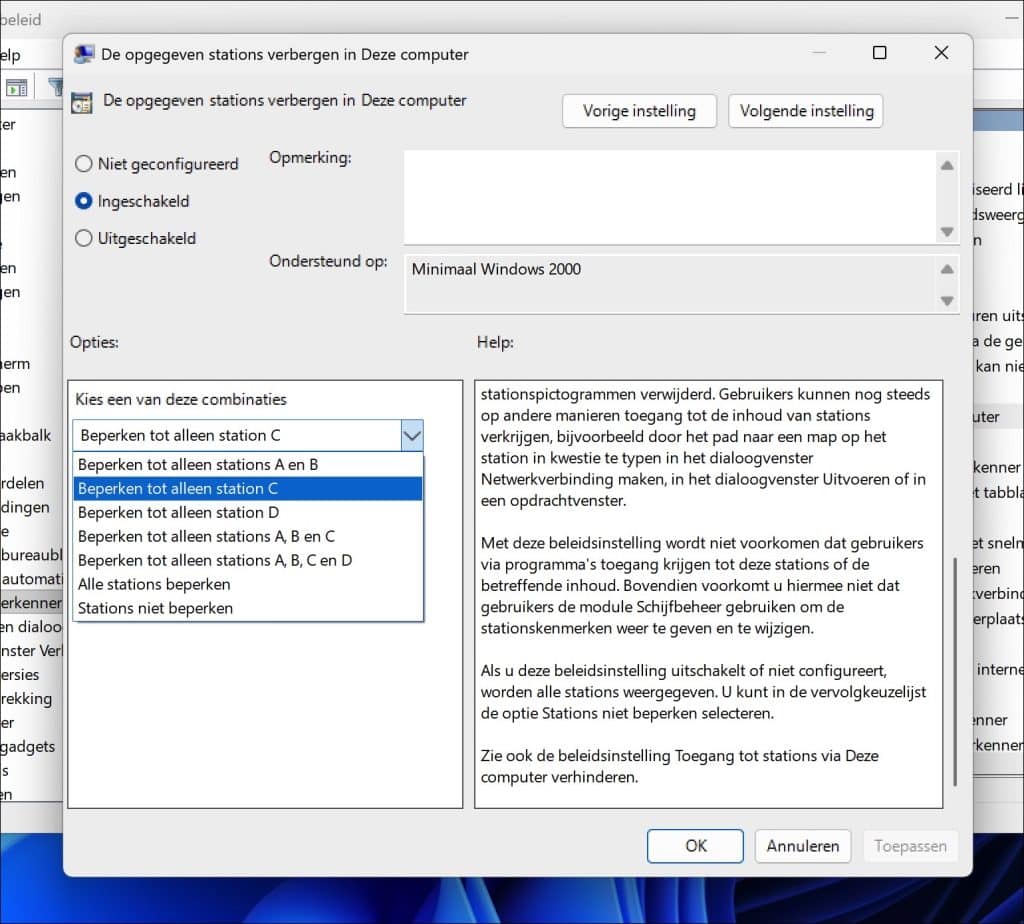Viewport: 1024px width, 924px height.
Task: Apply changes with the 'Toepassen' button
Action: click(x=910, y=845)
